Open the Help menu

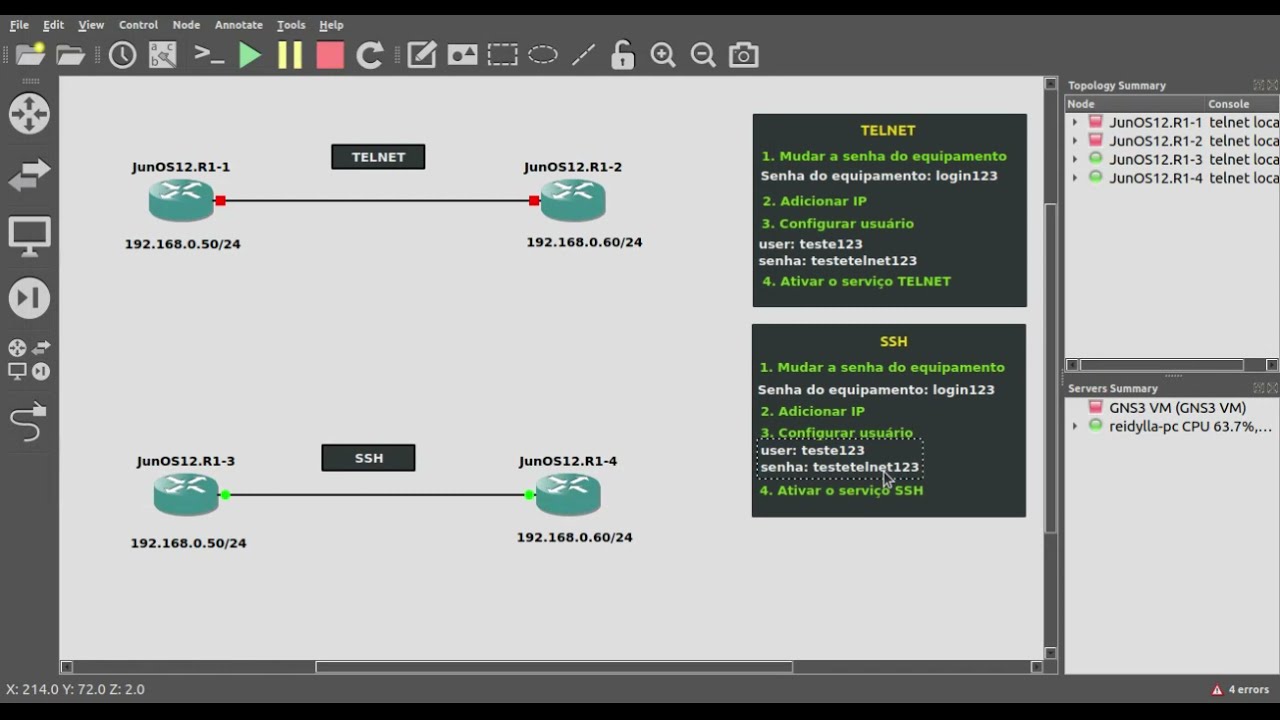pos(331,25)
